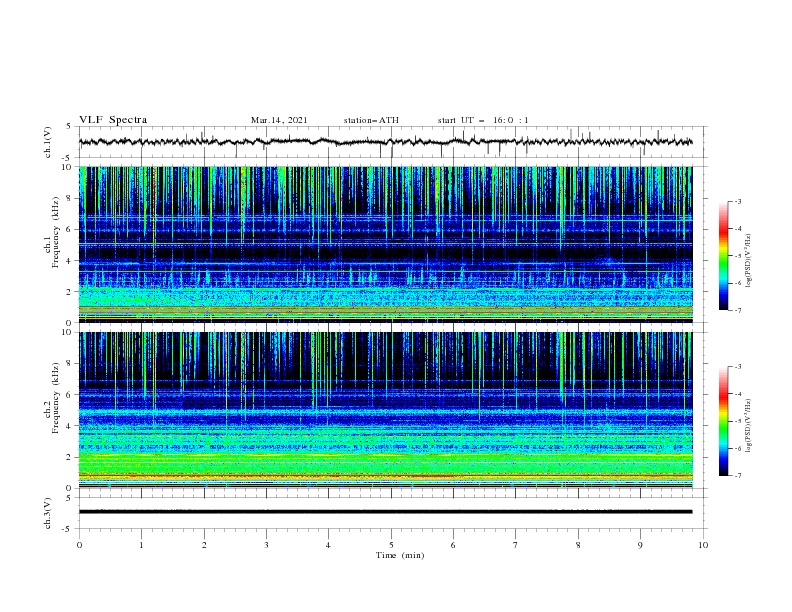Click the ch.1 color bar log(PSD) label
The height and width of the screenshot is (612, 792).
[749, 261]
